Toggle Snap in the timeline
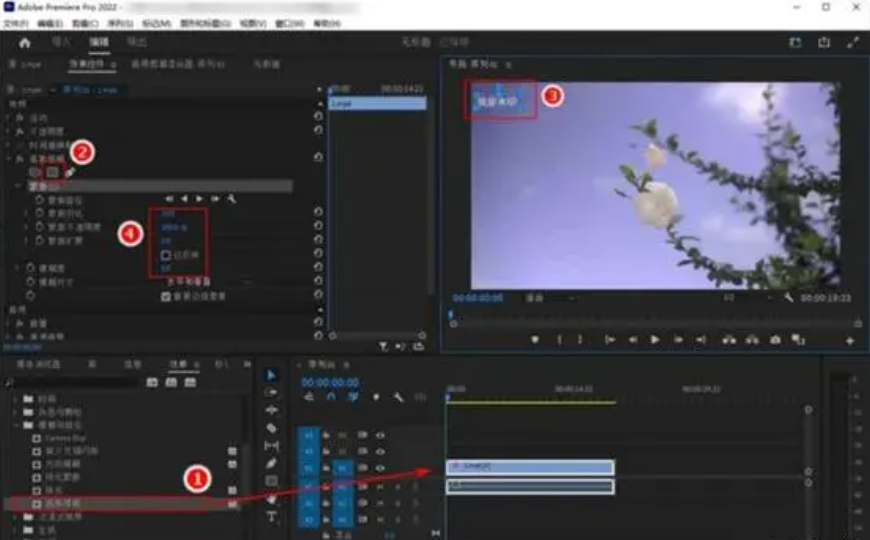Viewport: 870px width, 540px height. [331, 397]
